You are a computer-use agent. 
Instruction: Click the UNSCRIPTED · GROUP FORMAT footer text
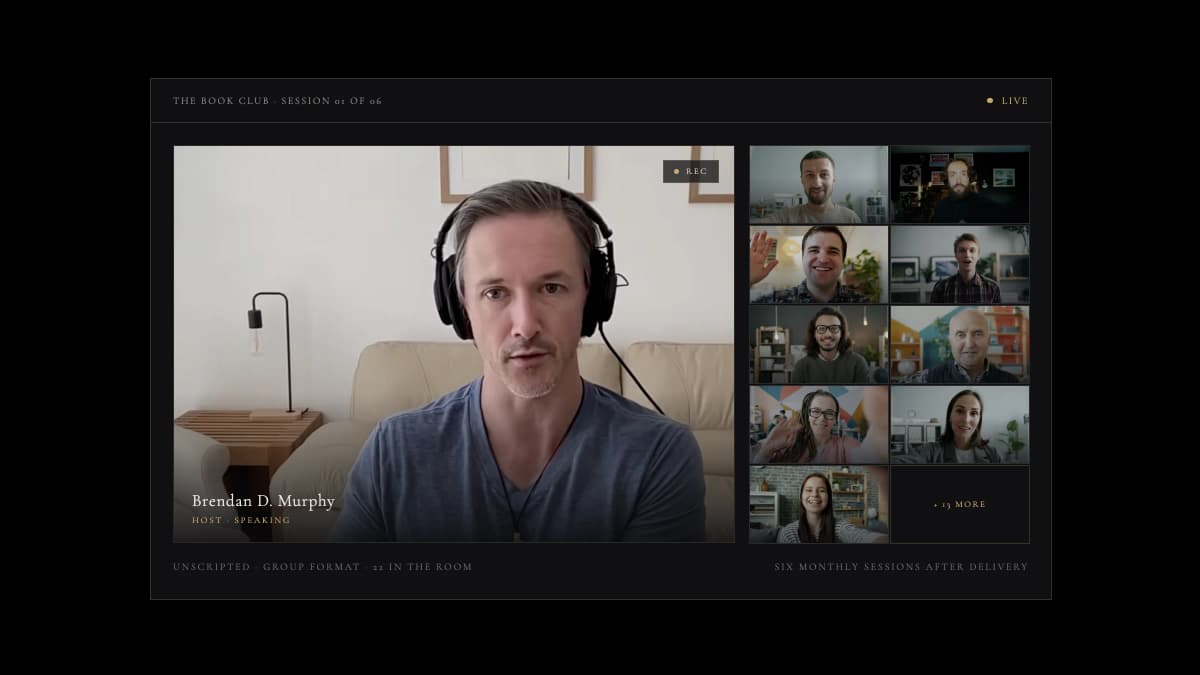pos(322,567)
